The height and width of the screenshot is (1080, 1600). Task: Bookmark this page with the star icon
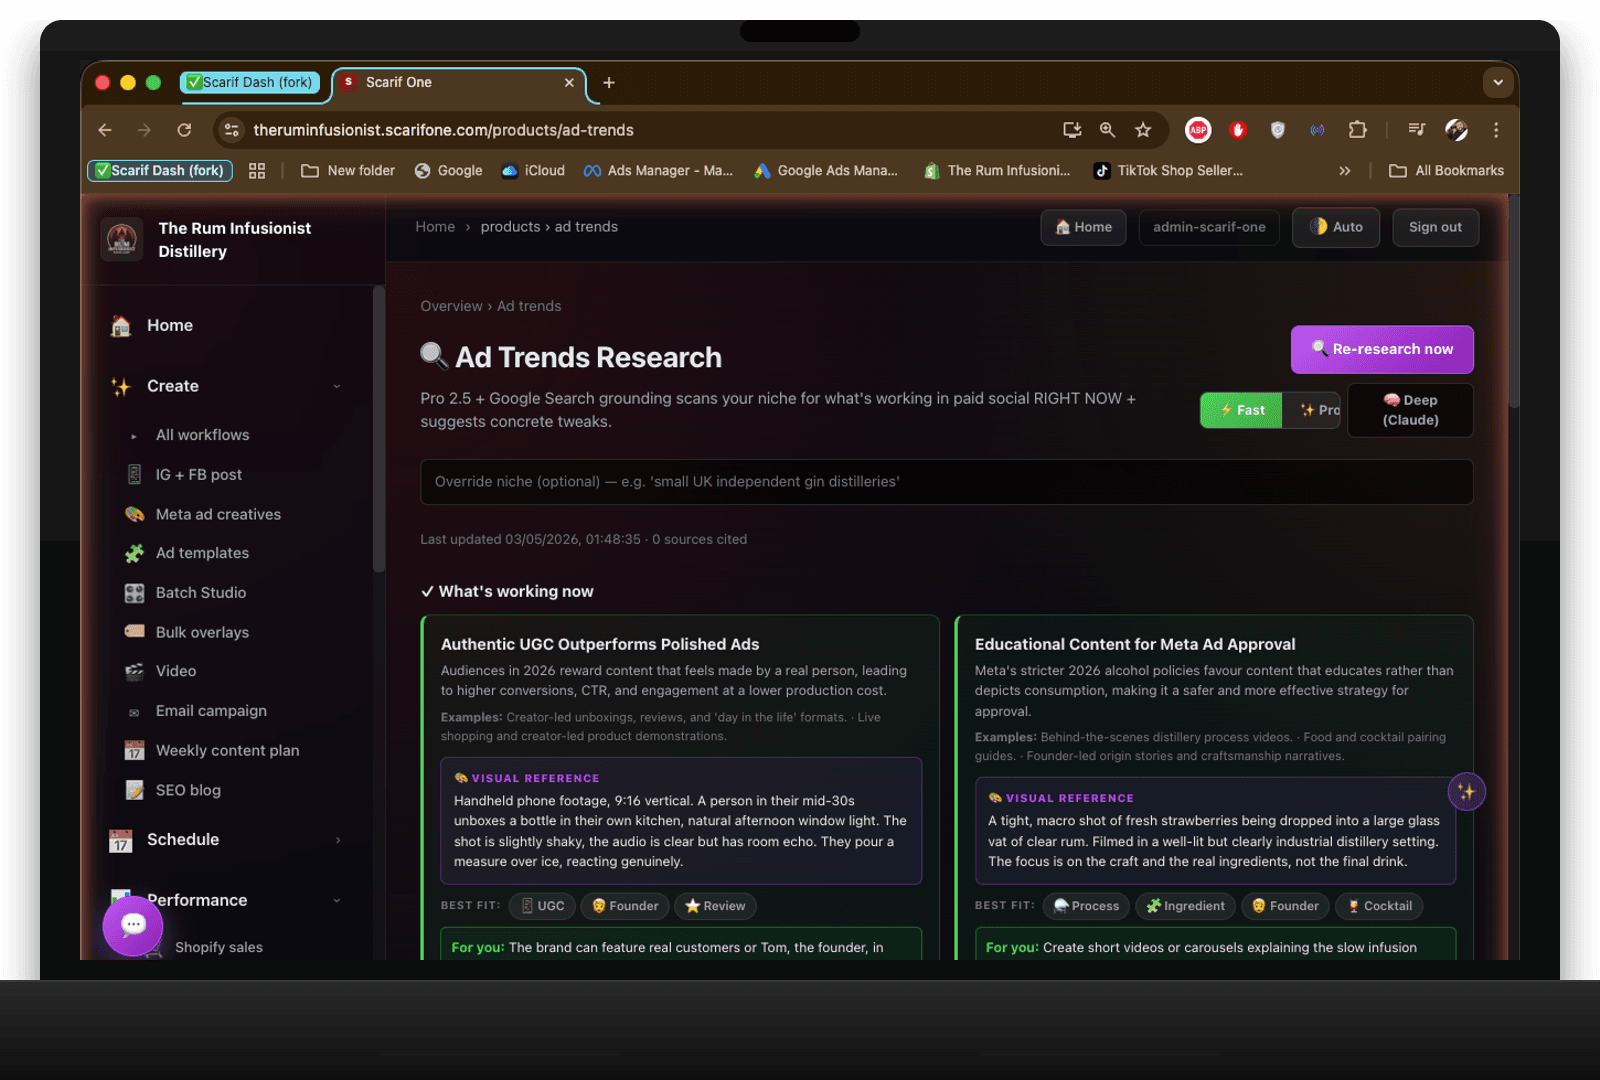click(x=1143, y=130)
